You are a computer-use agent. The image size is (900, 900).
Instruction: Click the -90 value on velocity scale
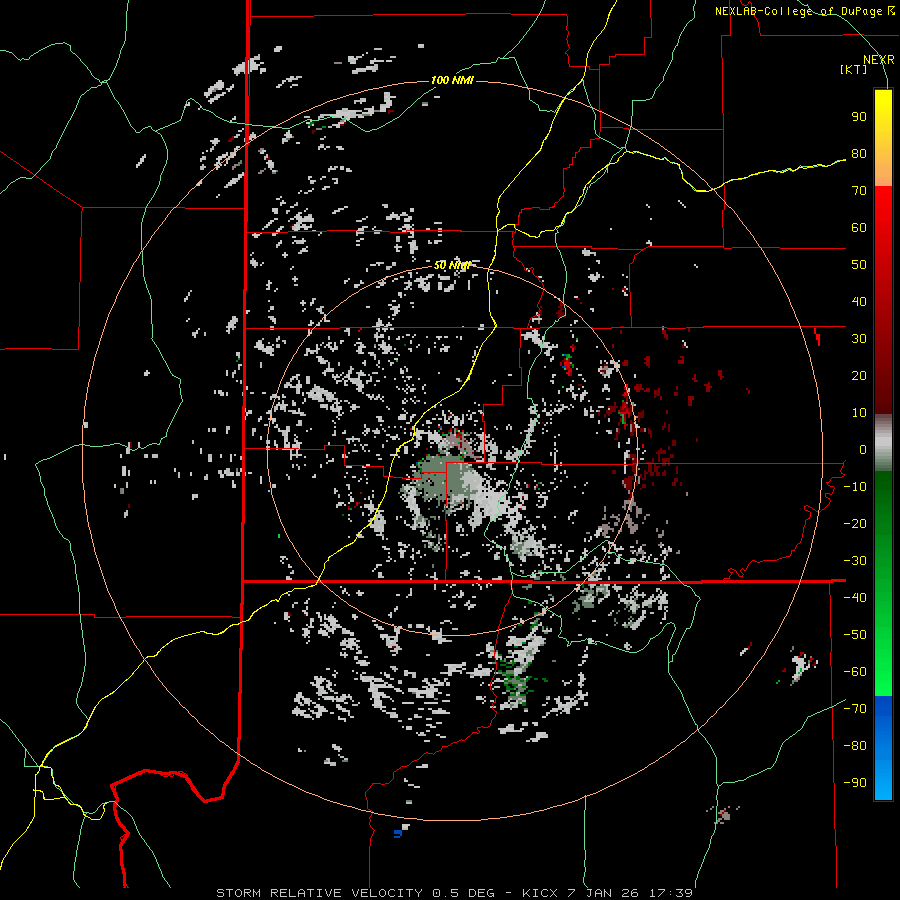855,783
